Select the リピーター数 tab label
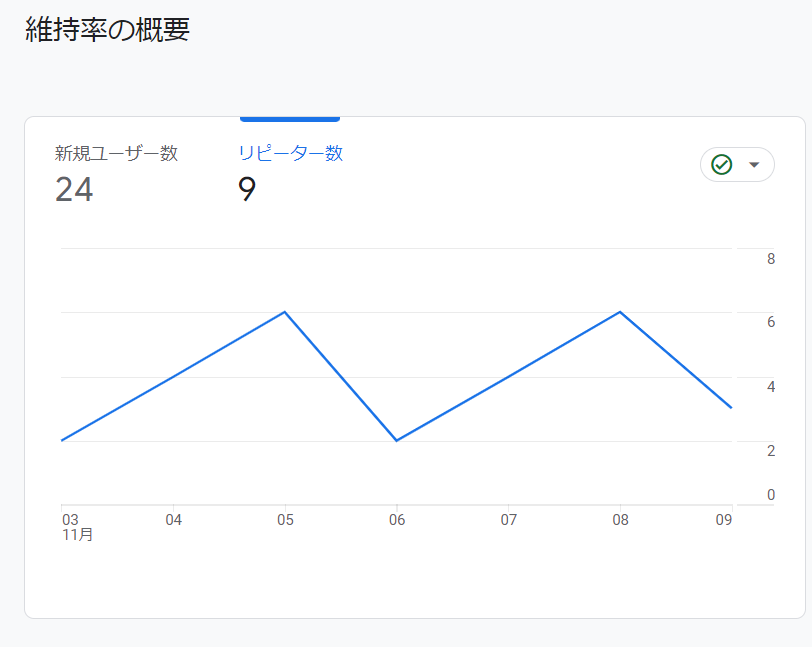Image resolution: width=812 pixels, height=647 pixels. click(291, 153)
